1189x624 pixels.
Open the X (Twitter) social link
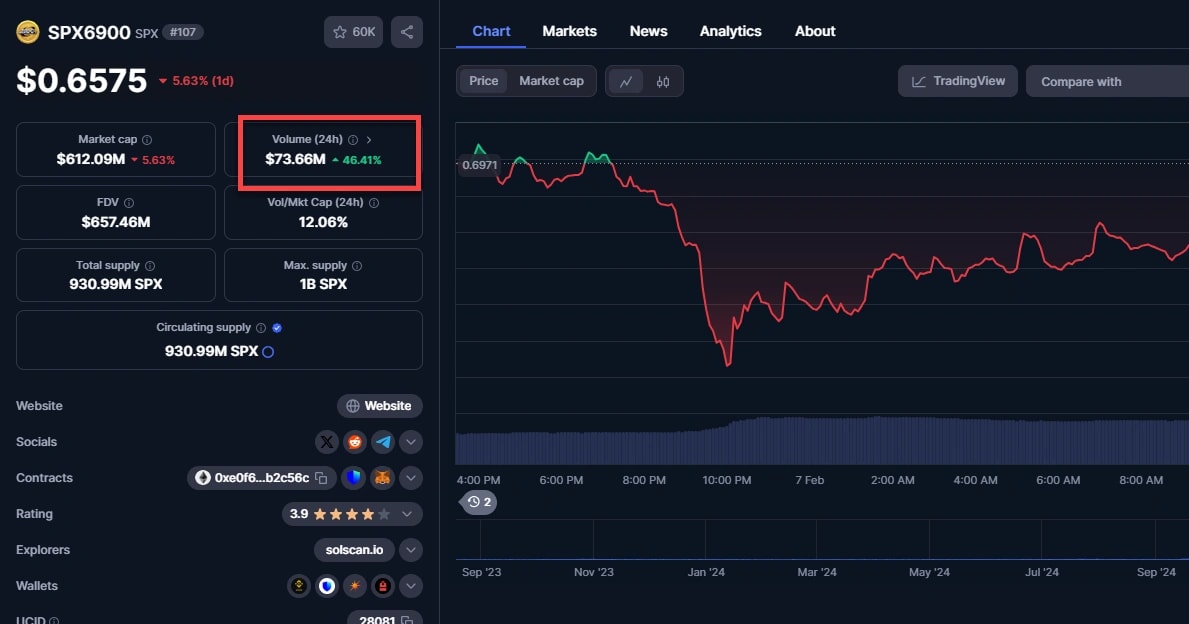(x=327, y=442)
